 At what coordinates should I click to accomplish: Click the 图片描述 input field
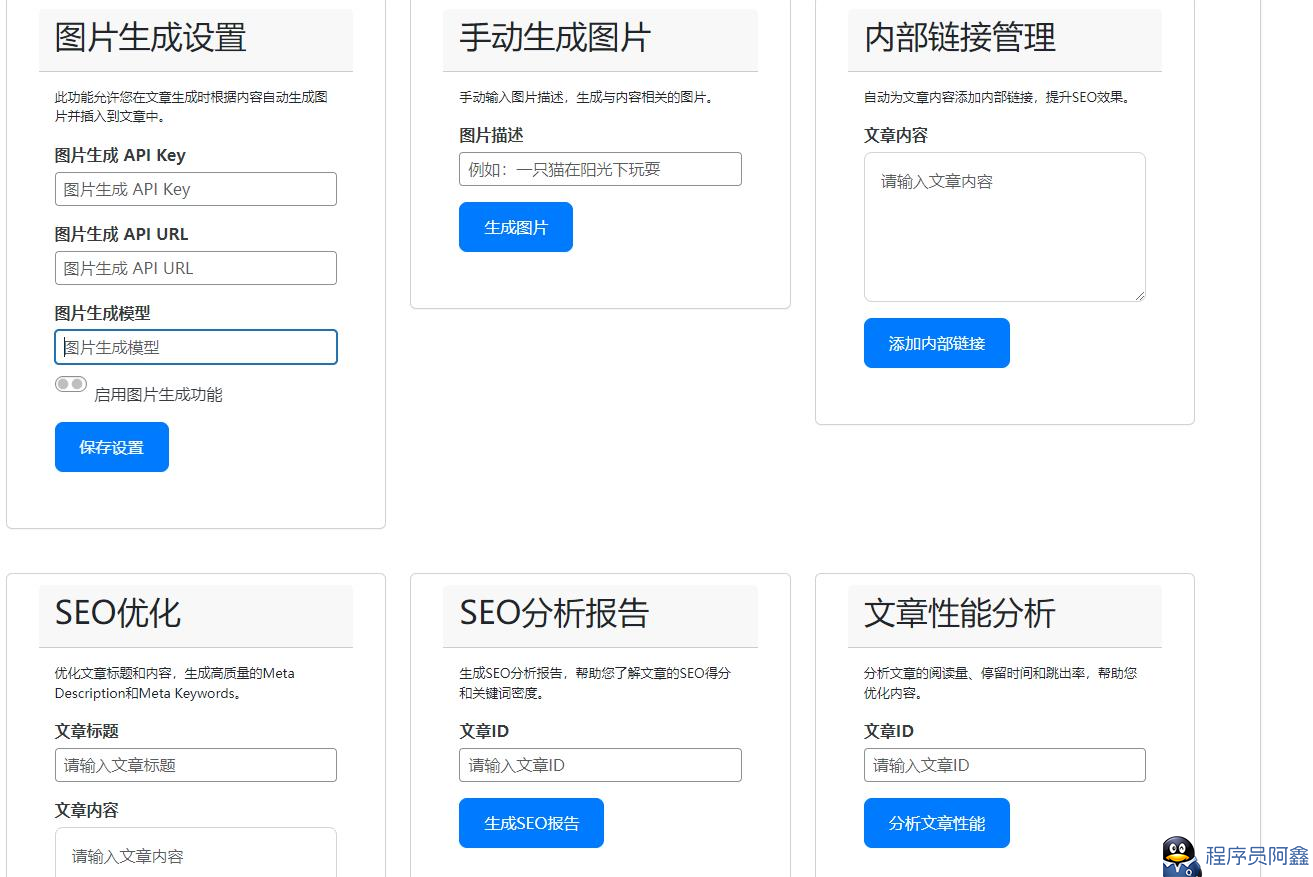coord(600,169)
